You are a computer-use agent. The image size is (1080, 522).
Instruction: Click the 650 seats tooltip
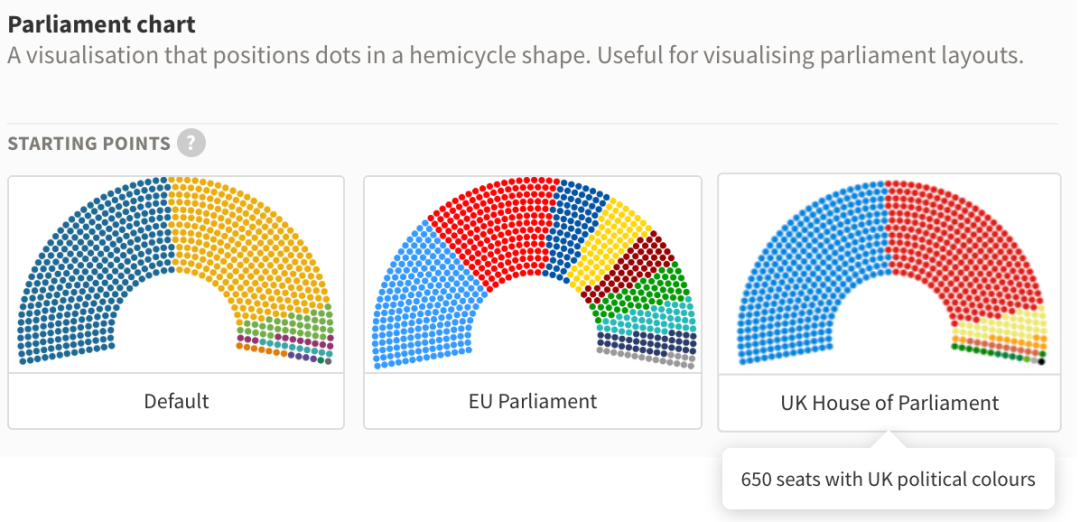click(x=888, y=479)
